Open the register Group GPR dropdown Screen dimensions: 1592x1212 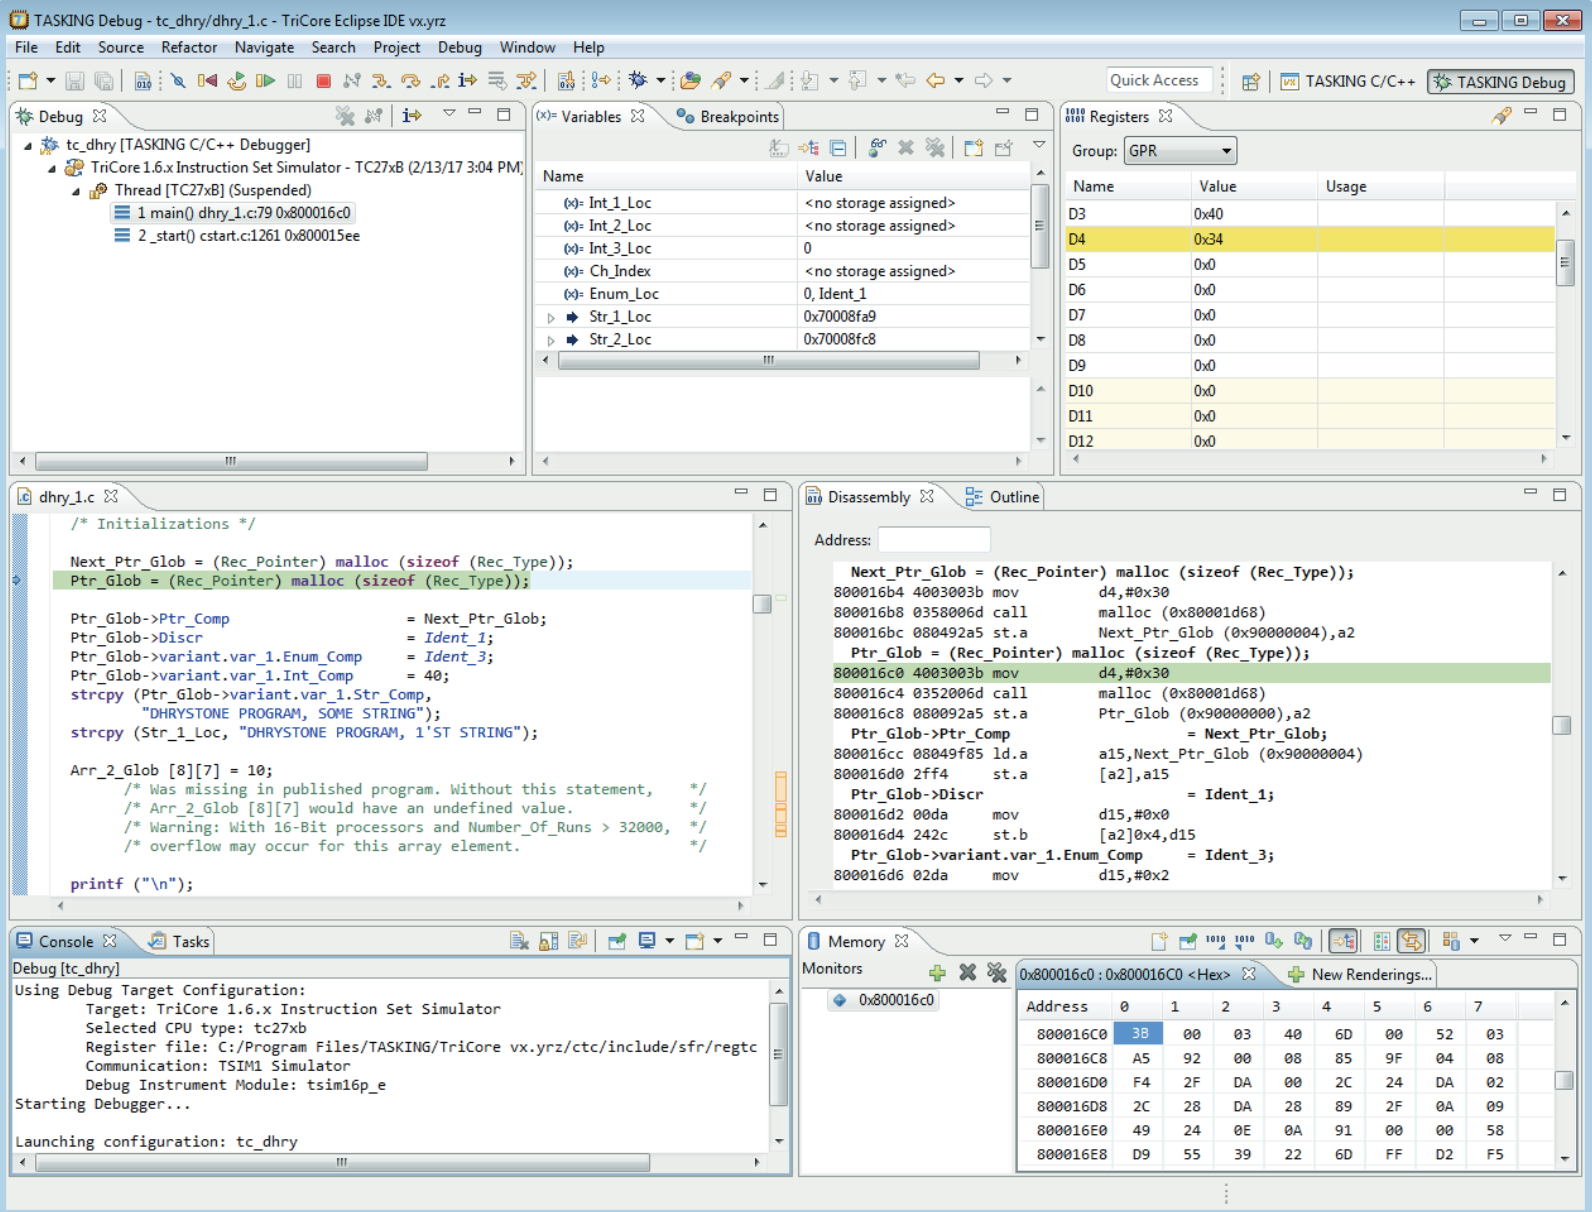click(1180, 151)
